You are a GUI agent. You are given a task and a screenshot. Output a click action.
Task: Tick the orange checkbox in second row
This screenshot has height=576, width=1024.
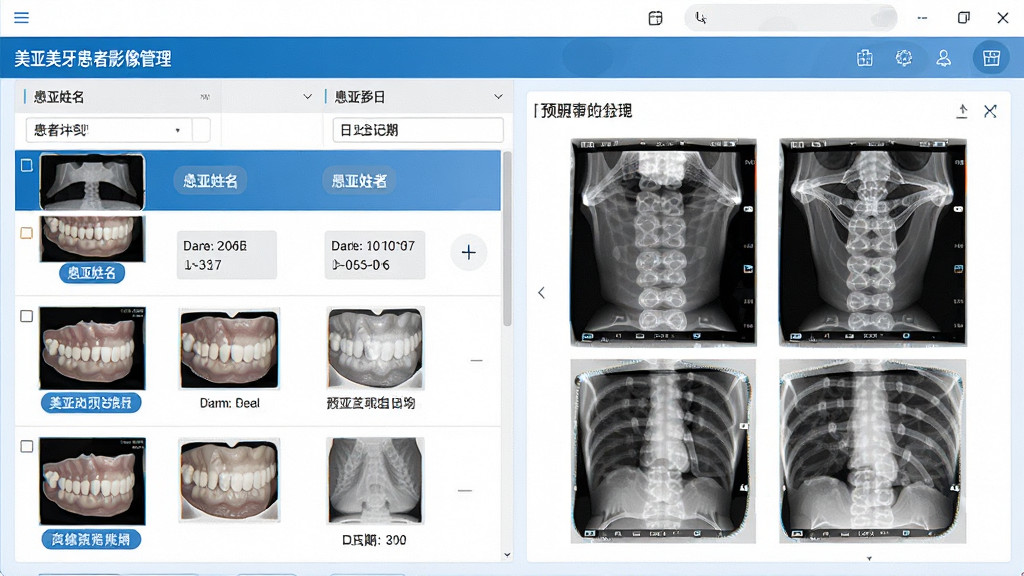(x=27, y=233)
